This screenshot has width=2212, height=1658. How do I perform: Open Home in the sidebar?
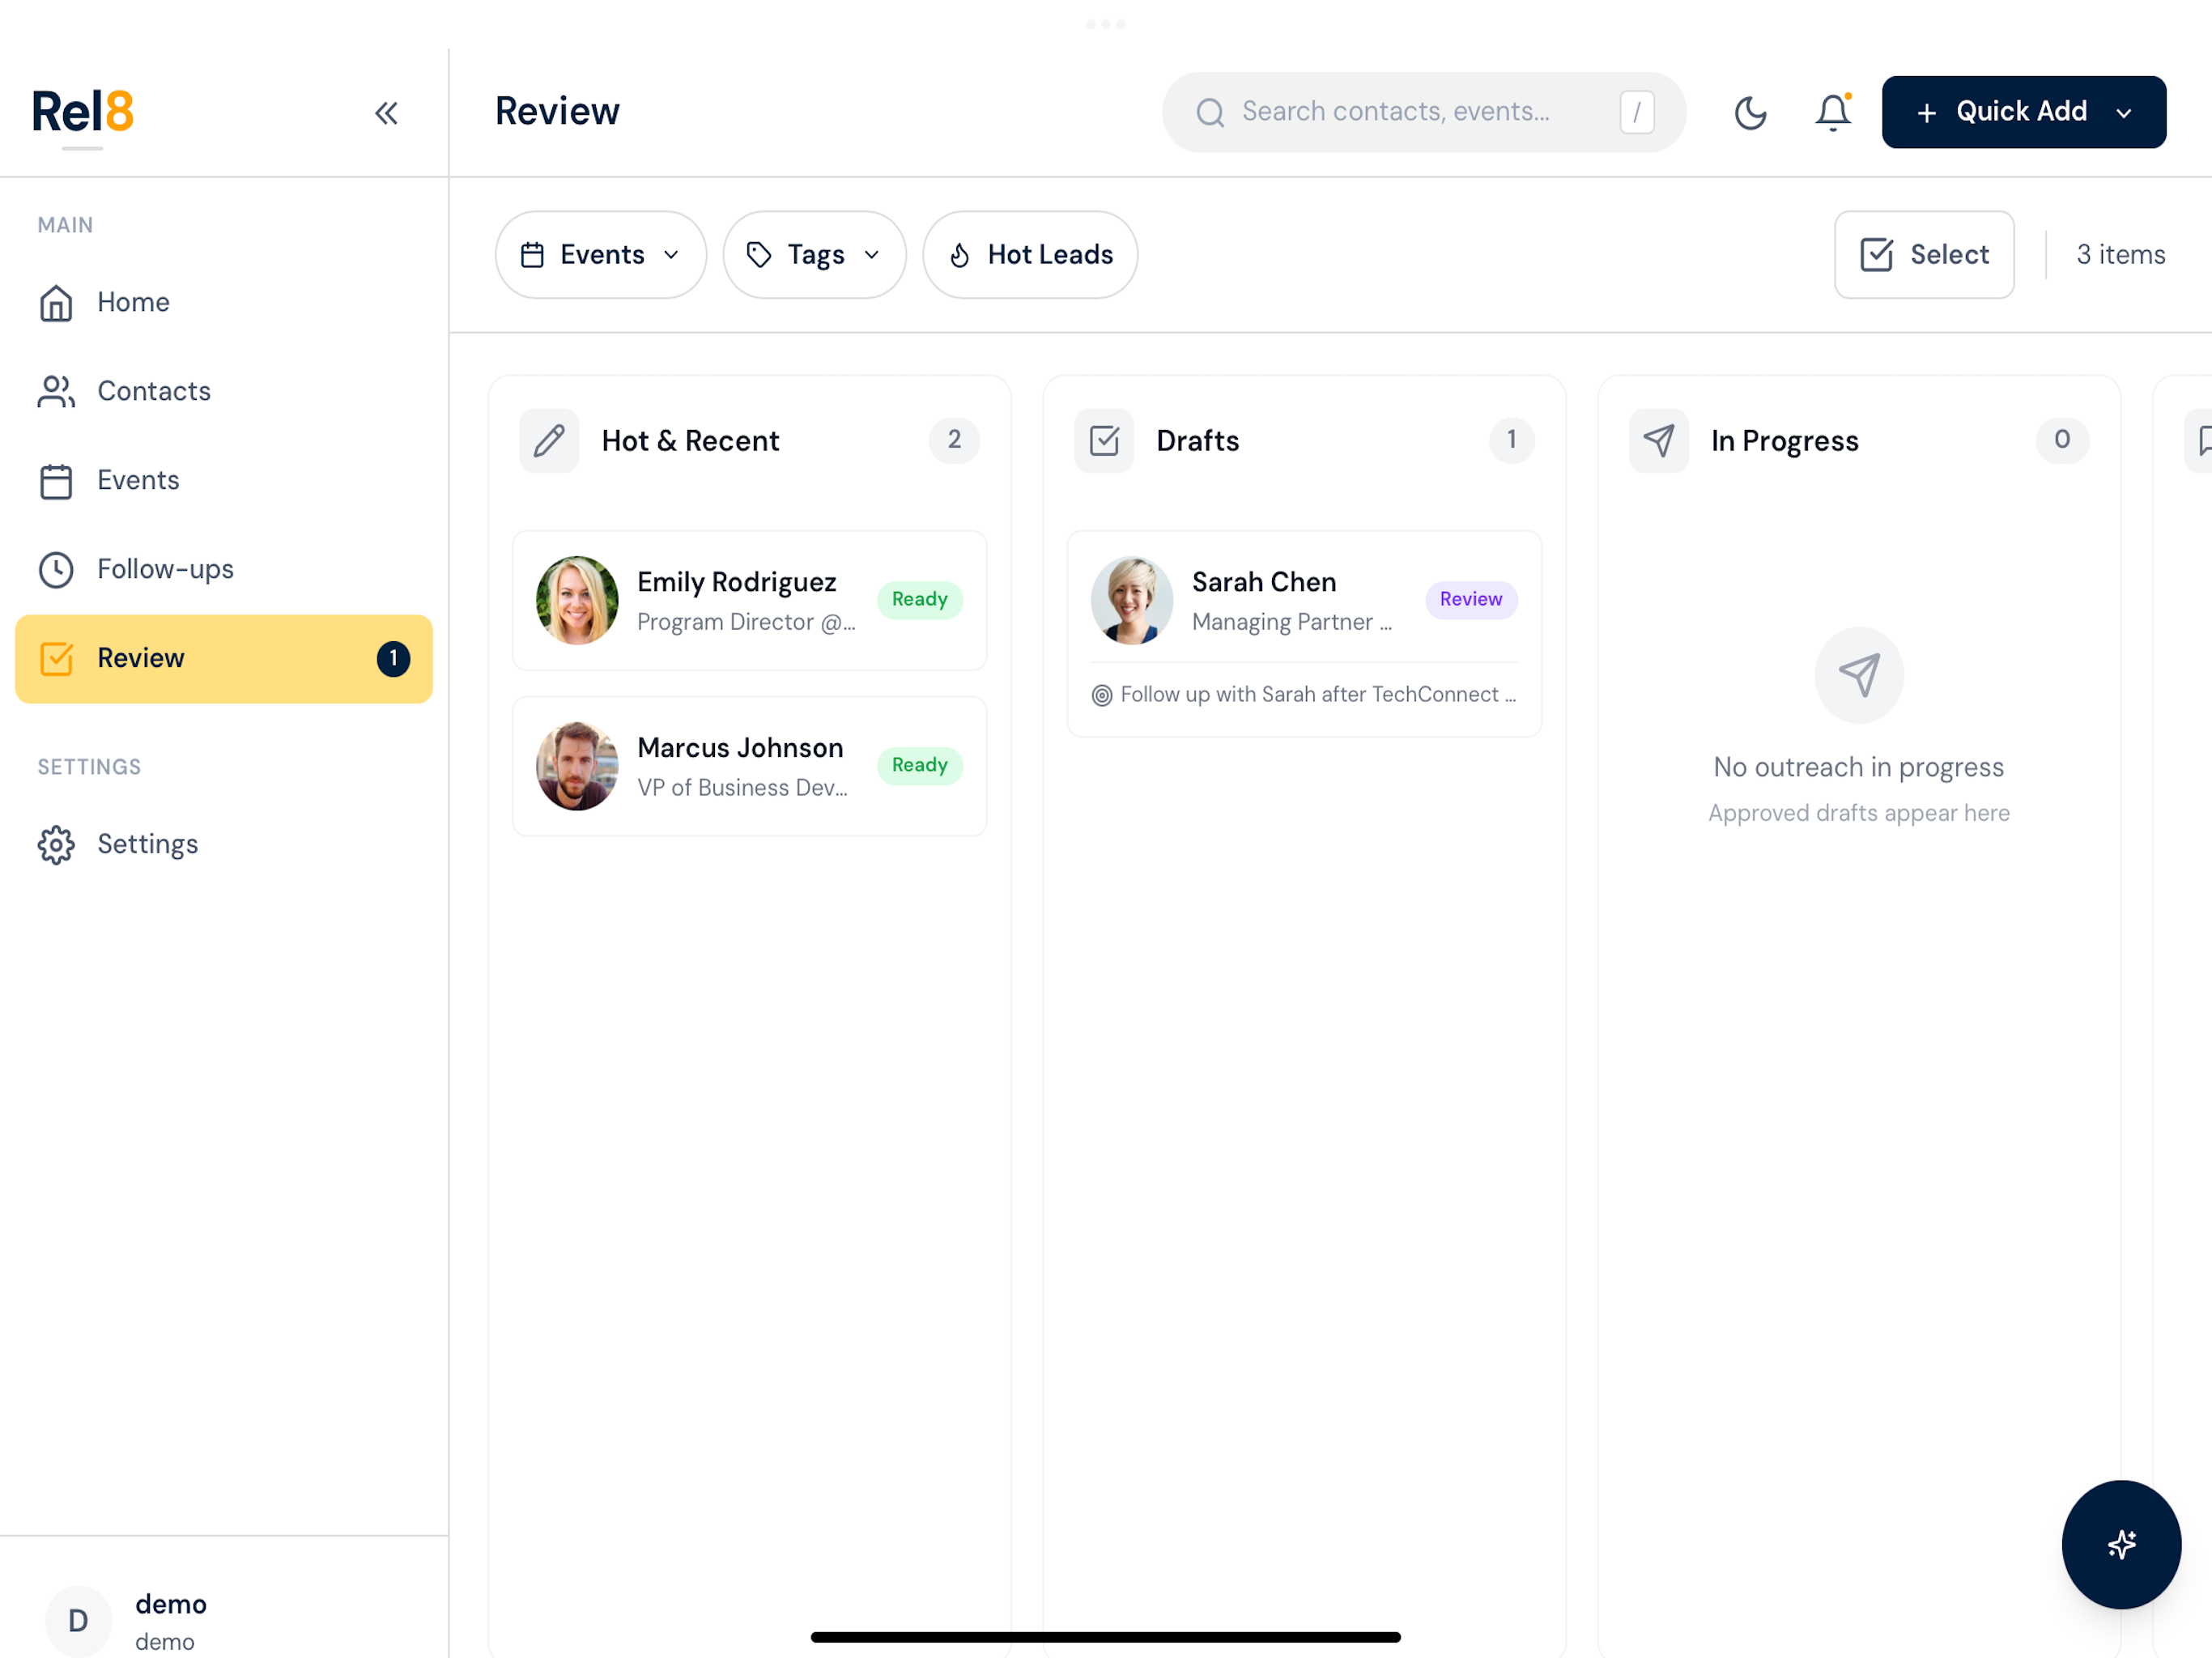coord(224,302)
